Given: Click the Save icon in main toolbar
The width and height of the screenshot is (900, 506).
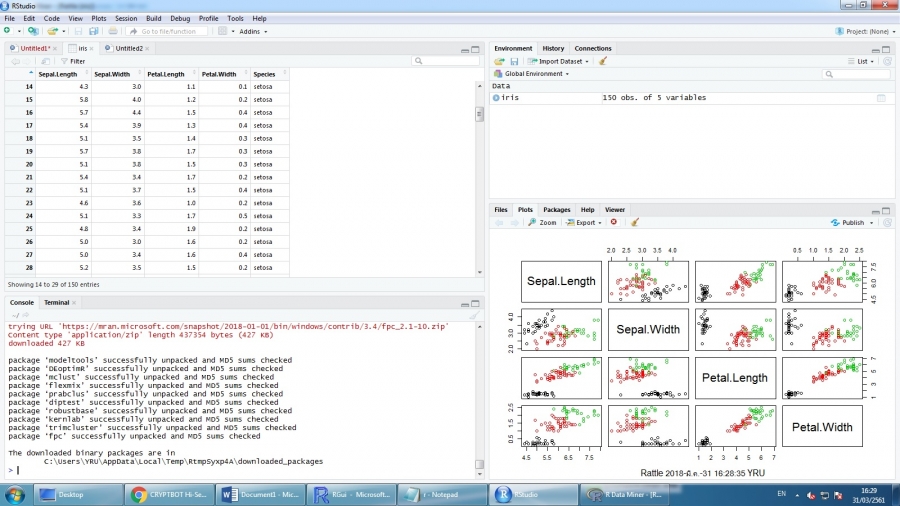Looking at the screenshot, I should click(78, 31).
